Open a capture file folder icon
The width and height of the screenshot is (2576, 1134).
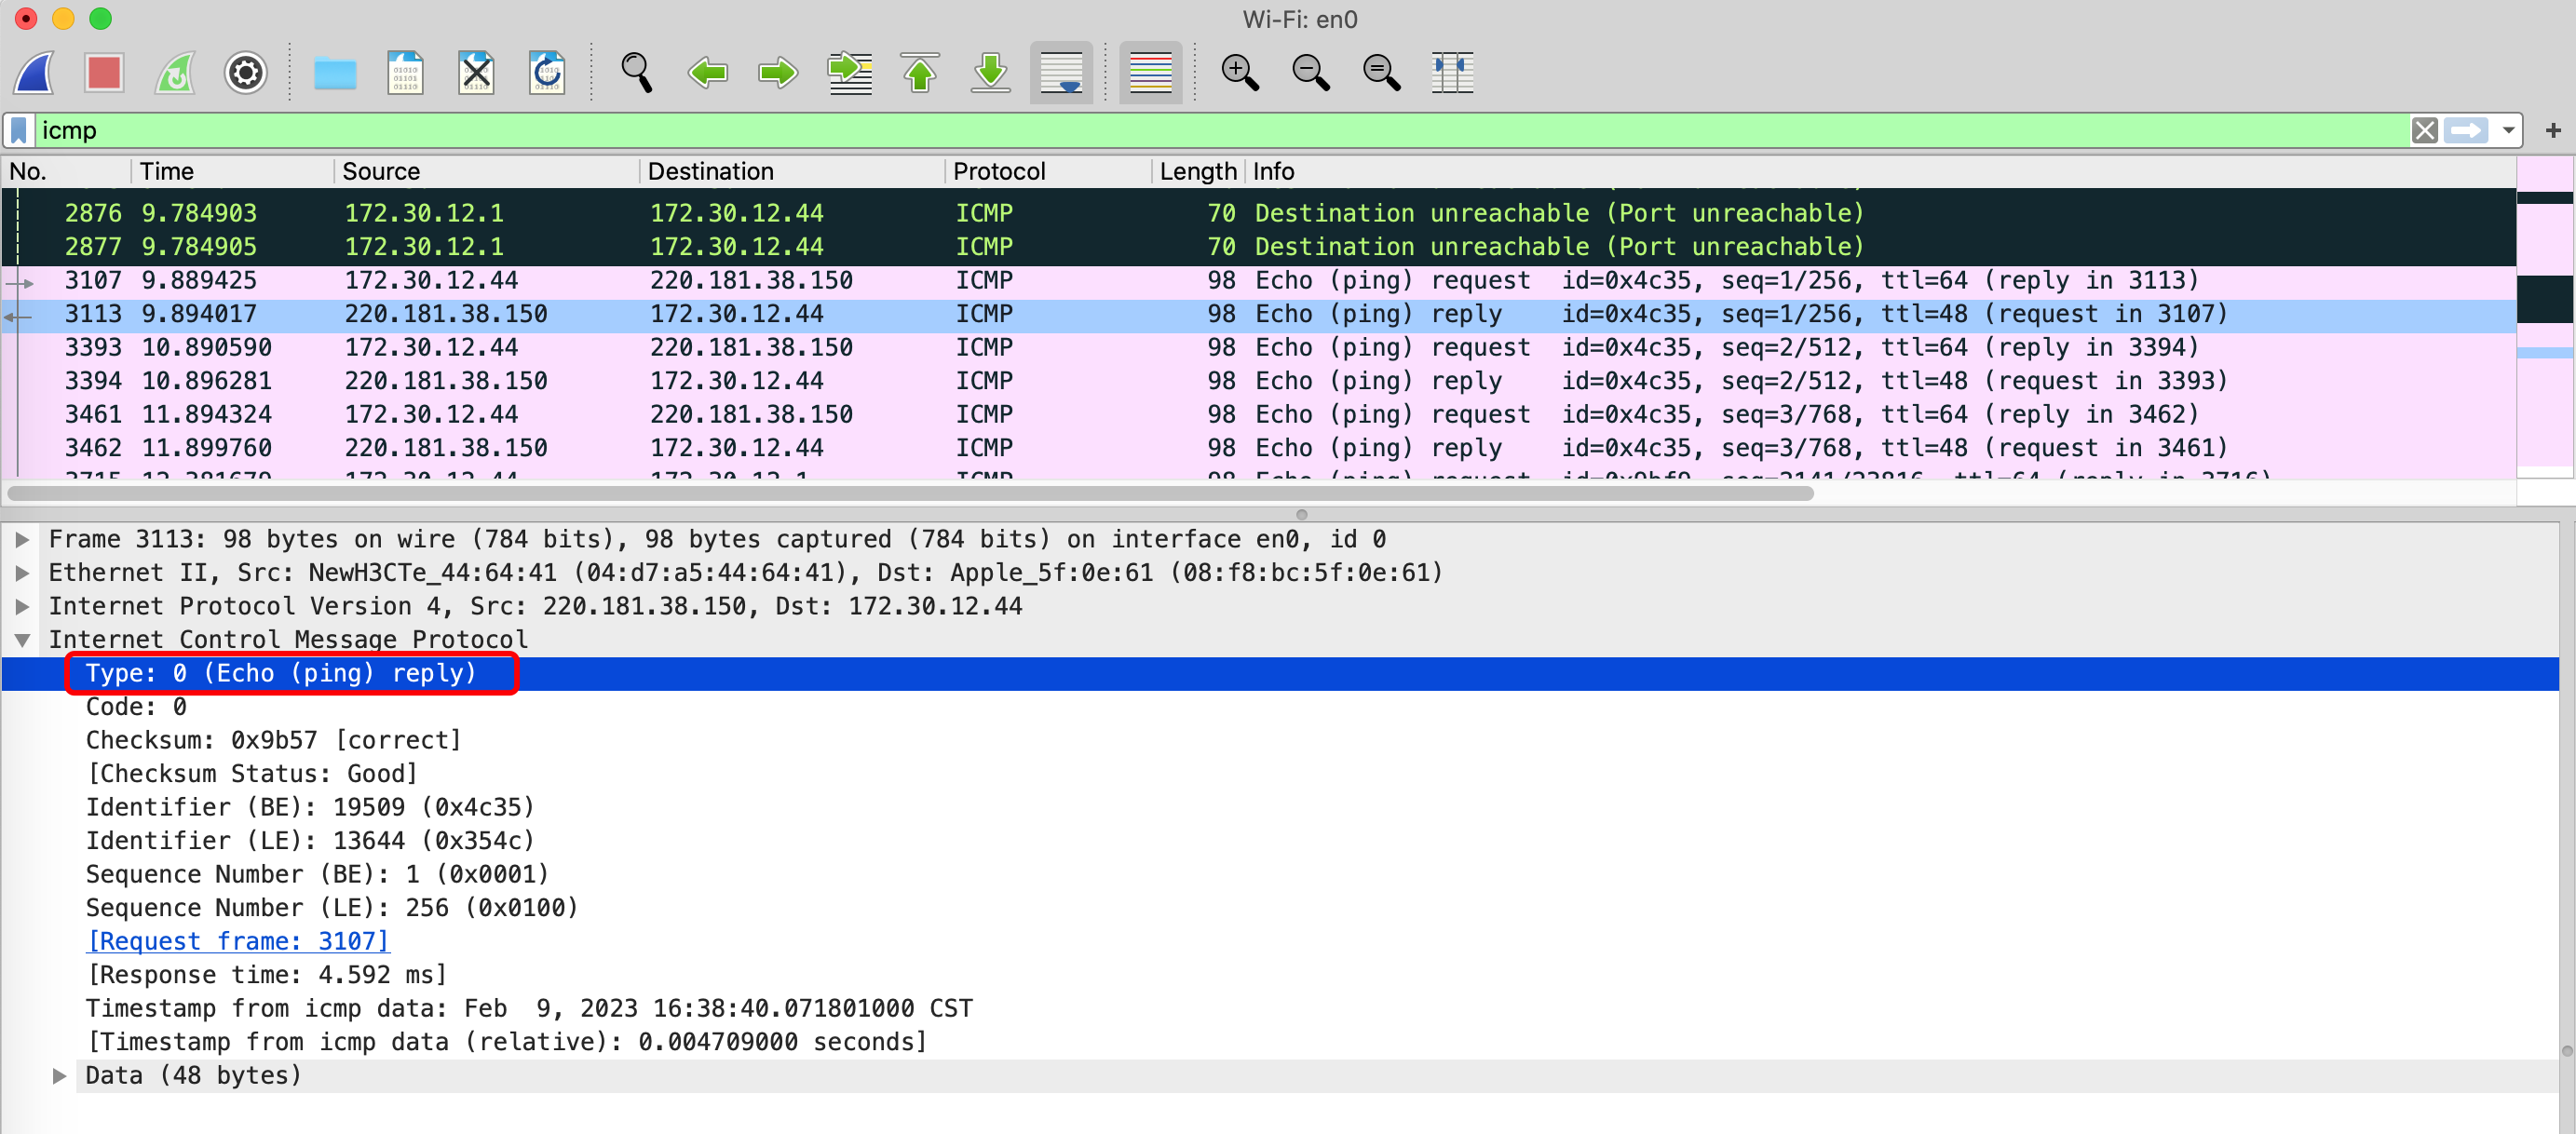[x=335, y=72]
